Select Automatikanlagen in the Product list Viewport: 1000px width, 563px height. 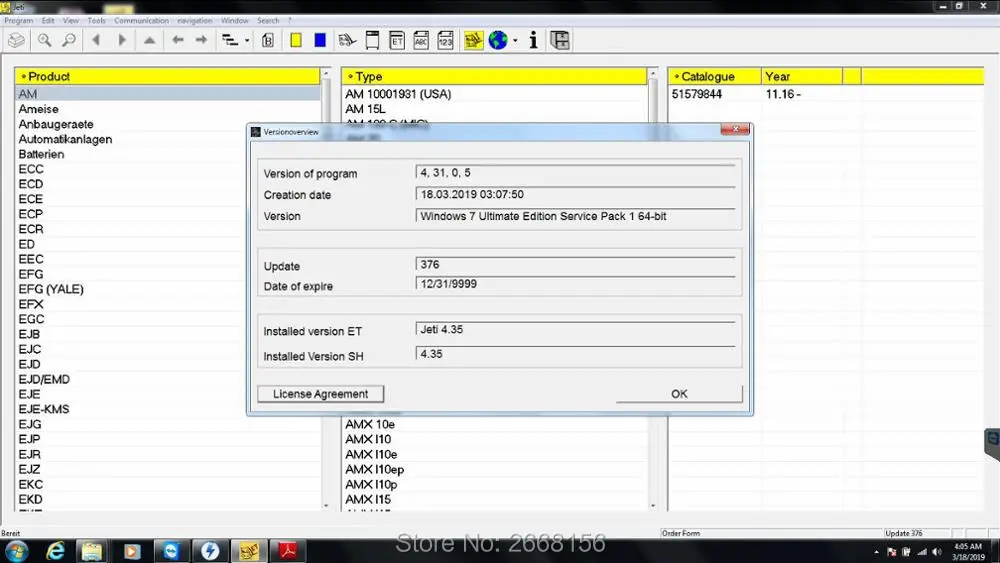point(167,139)
